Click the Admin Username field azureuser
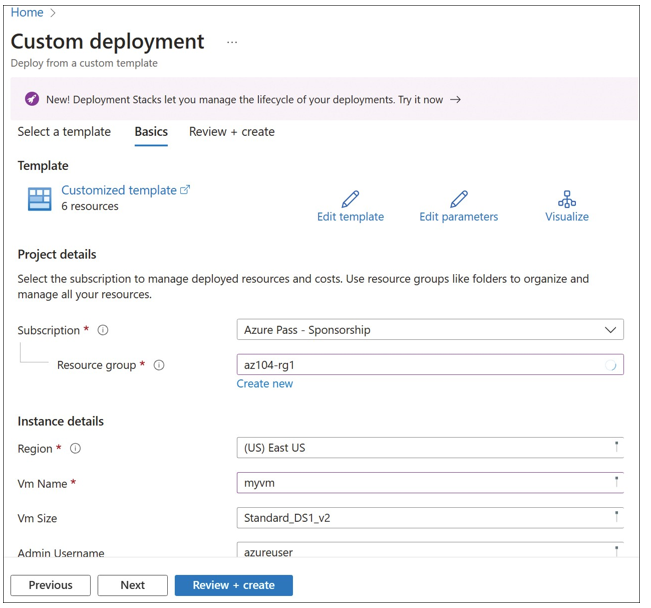The image size is (651, 608). pyautogui.click(x=430, y=550)
